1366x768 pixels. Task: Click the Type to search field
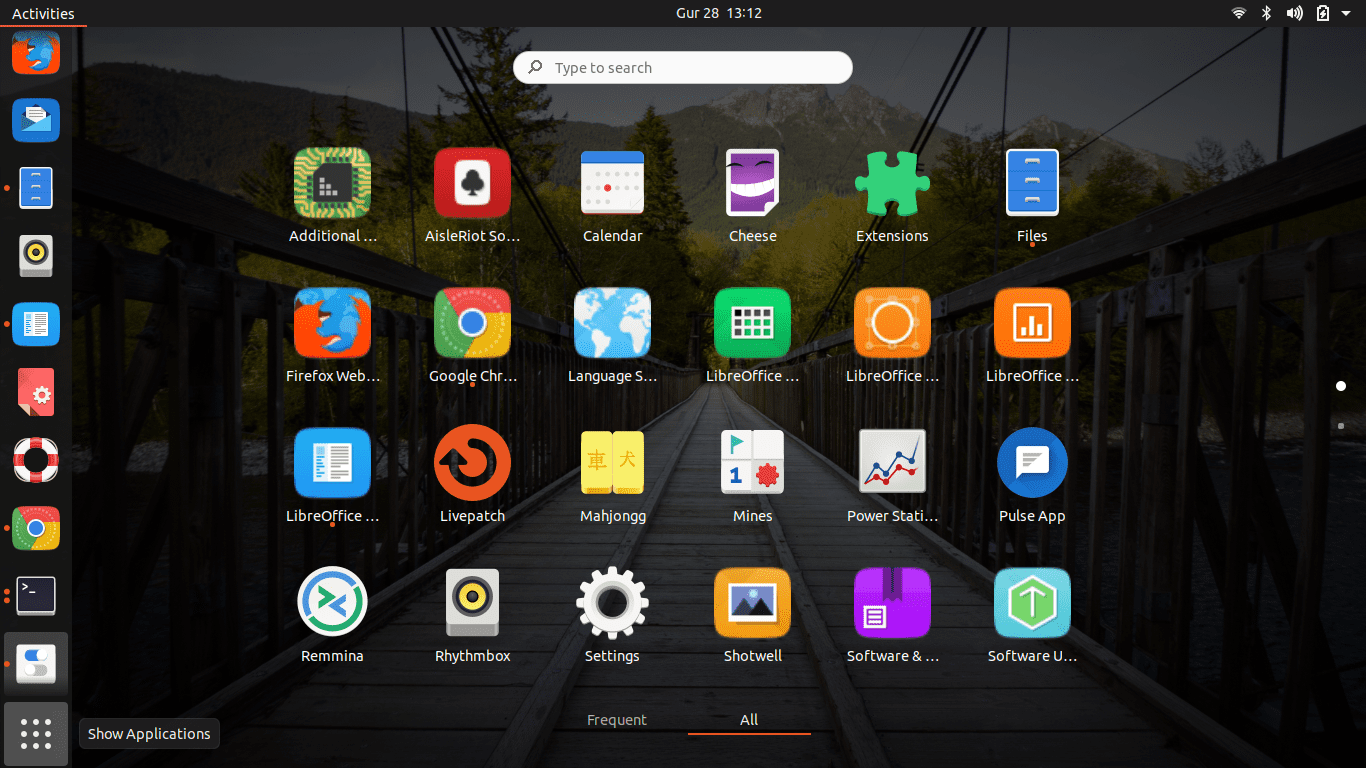683,67
